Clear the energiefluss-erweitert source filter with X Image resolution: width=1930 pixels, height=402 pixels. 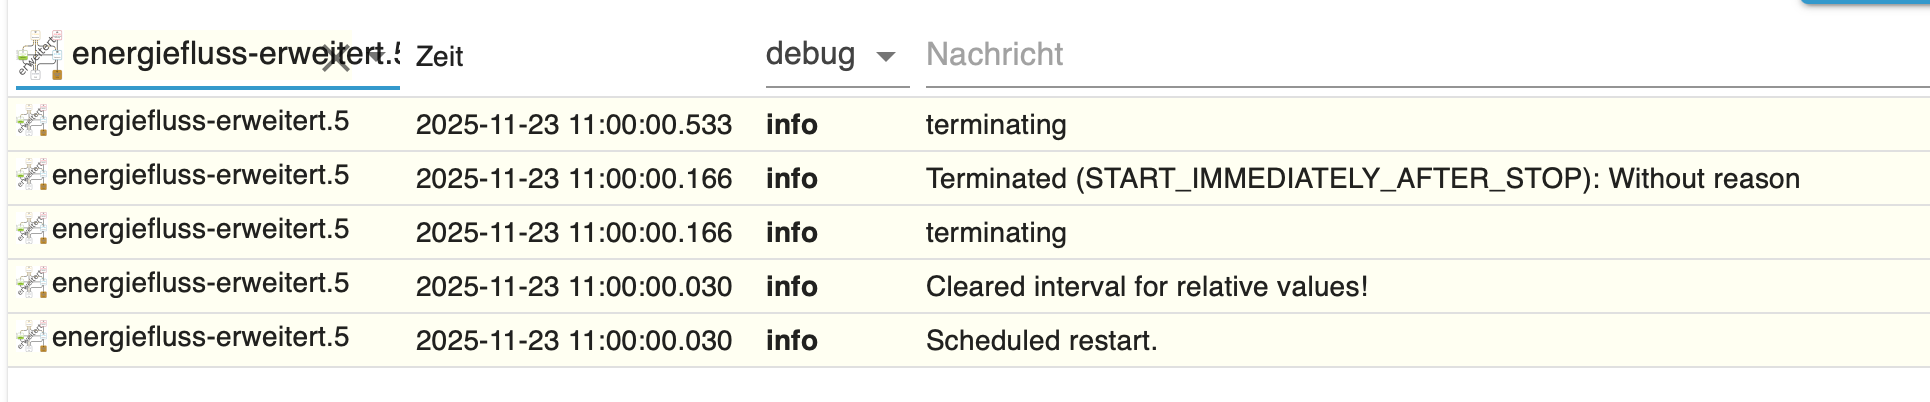tap(335, 59)
